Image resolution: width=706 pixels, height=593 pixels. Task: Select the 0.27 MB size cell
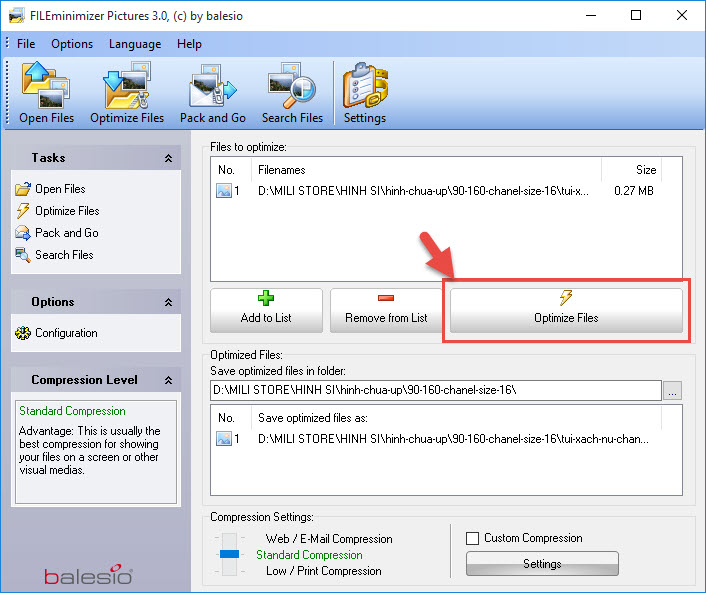(x=634, y=191)
